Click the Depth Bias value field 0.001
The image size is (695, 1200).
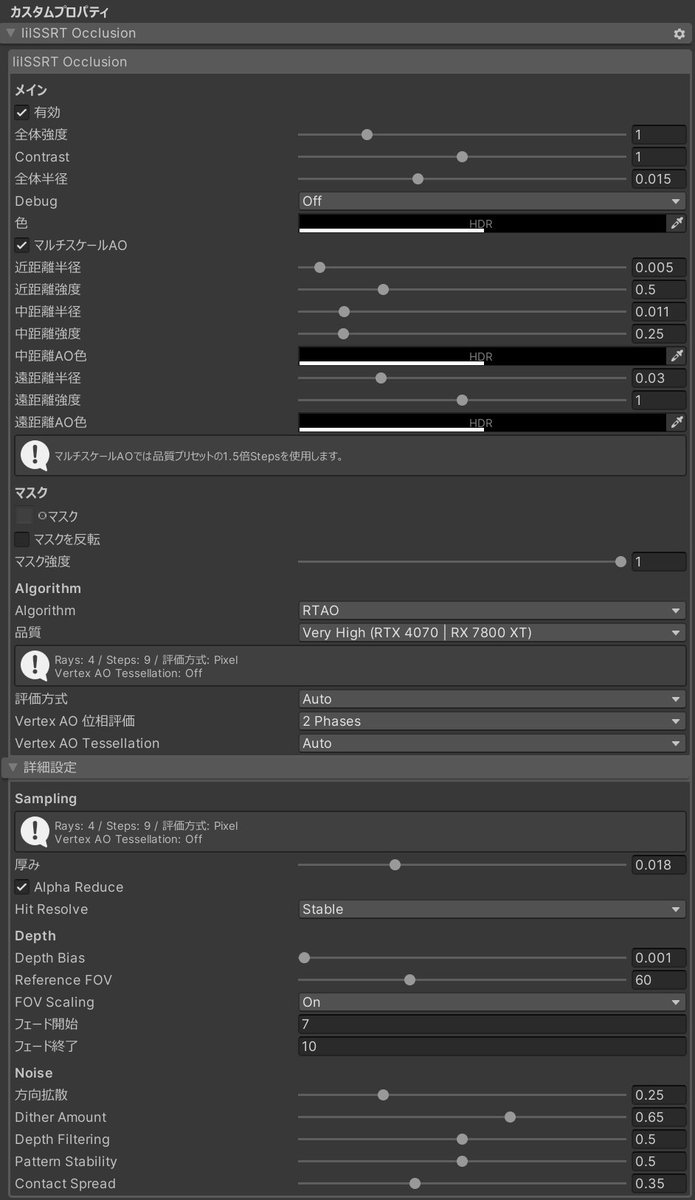pyautogui.click(x=659, y=958)
